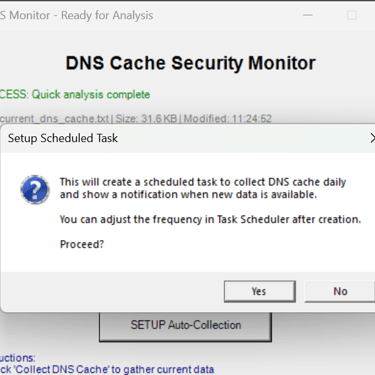The height and width of the screenshot is (375, 375).
Task: Select the Setup Scheduled Task title bar
Action: [x=188, y=138]
